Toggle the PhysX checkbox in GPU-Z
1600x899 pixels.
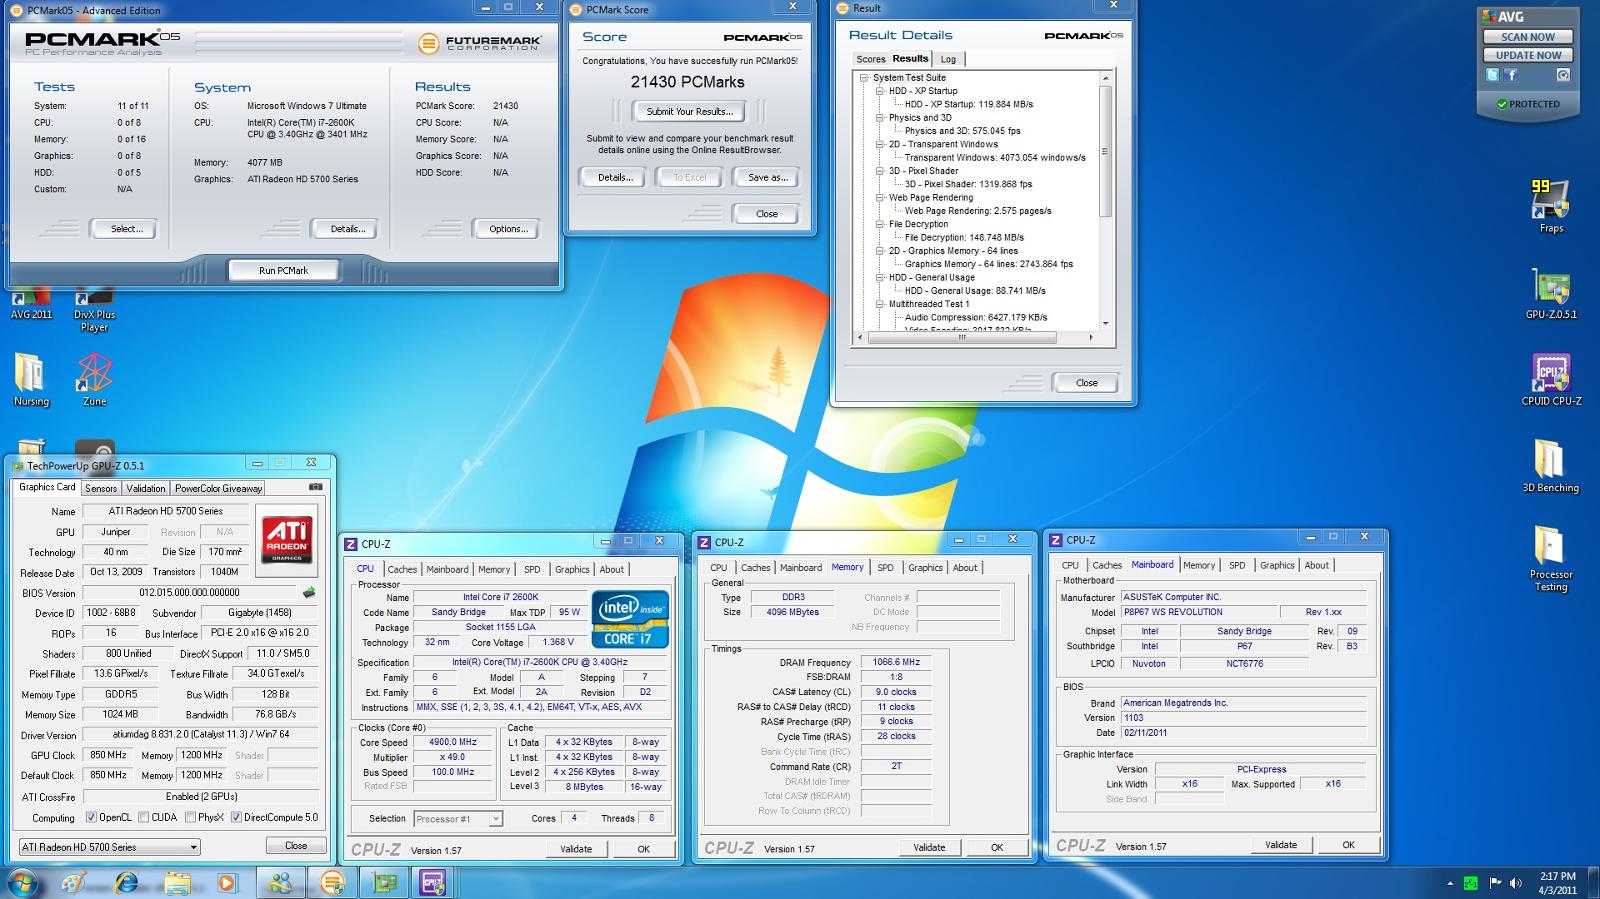coord(190,817)
